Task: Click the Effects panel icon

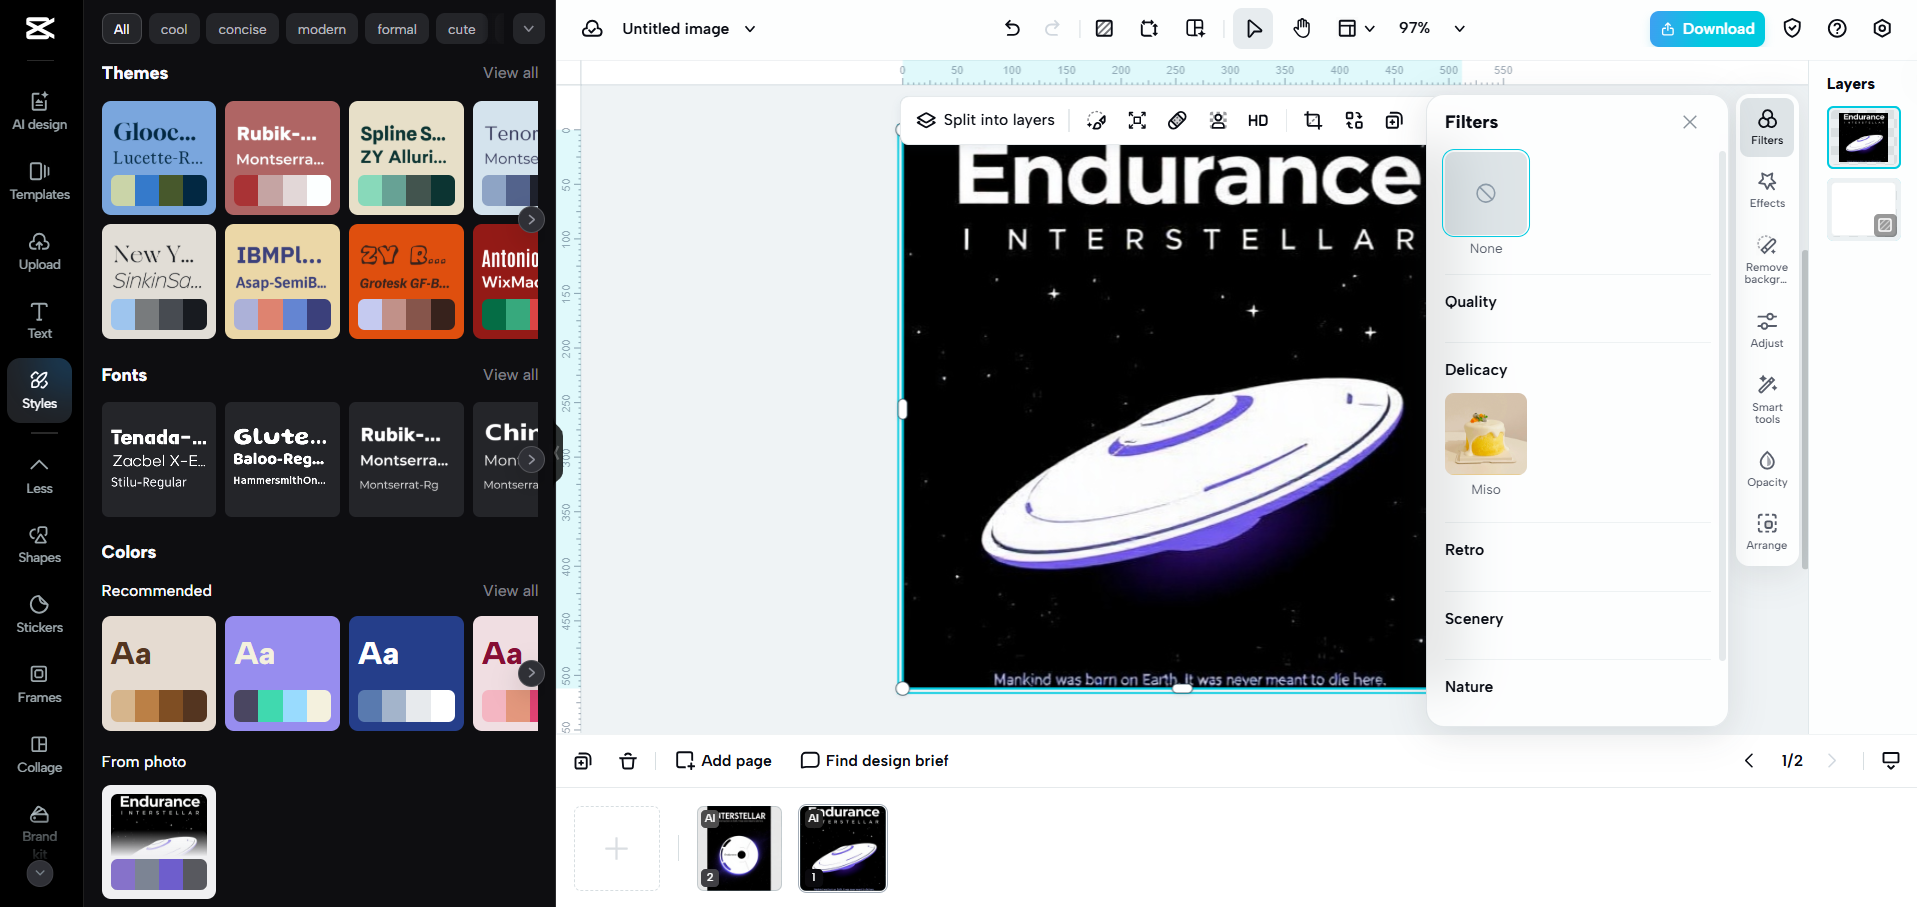Action: point(1766,188)
